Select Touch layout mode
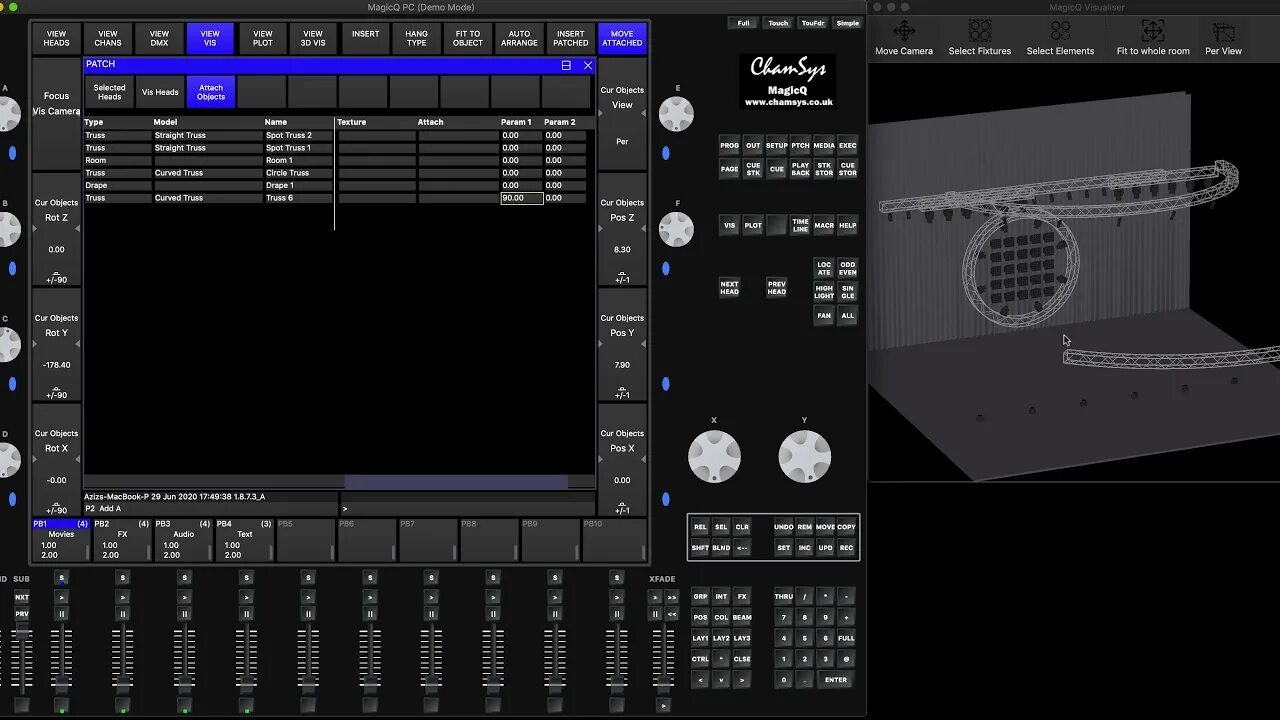The image size is (1280, 720). [778, 23]
